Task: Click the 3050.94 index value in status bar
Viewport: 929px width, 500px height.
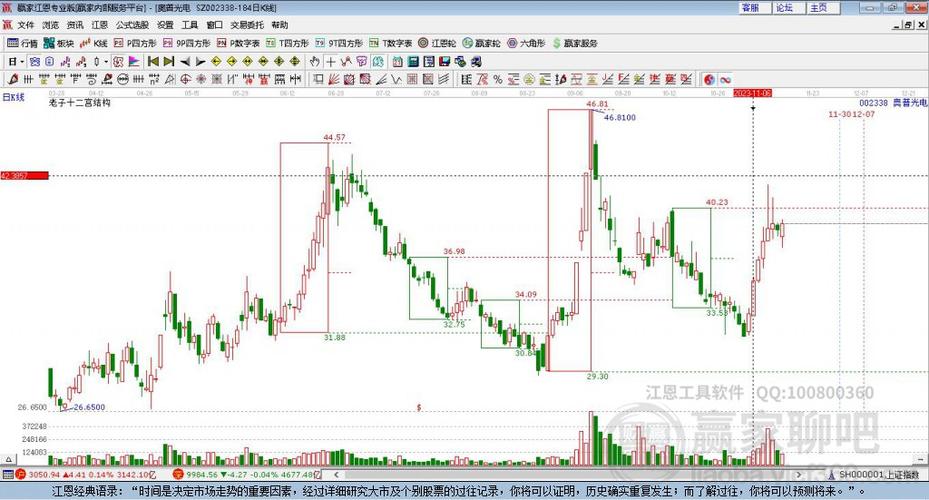Action: pos(44,475)
